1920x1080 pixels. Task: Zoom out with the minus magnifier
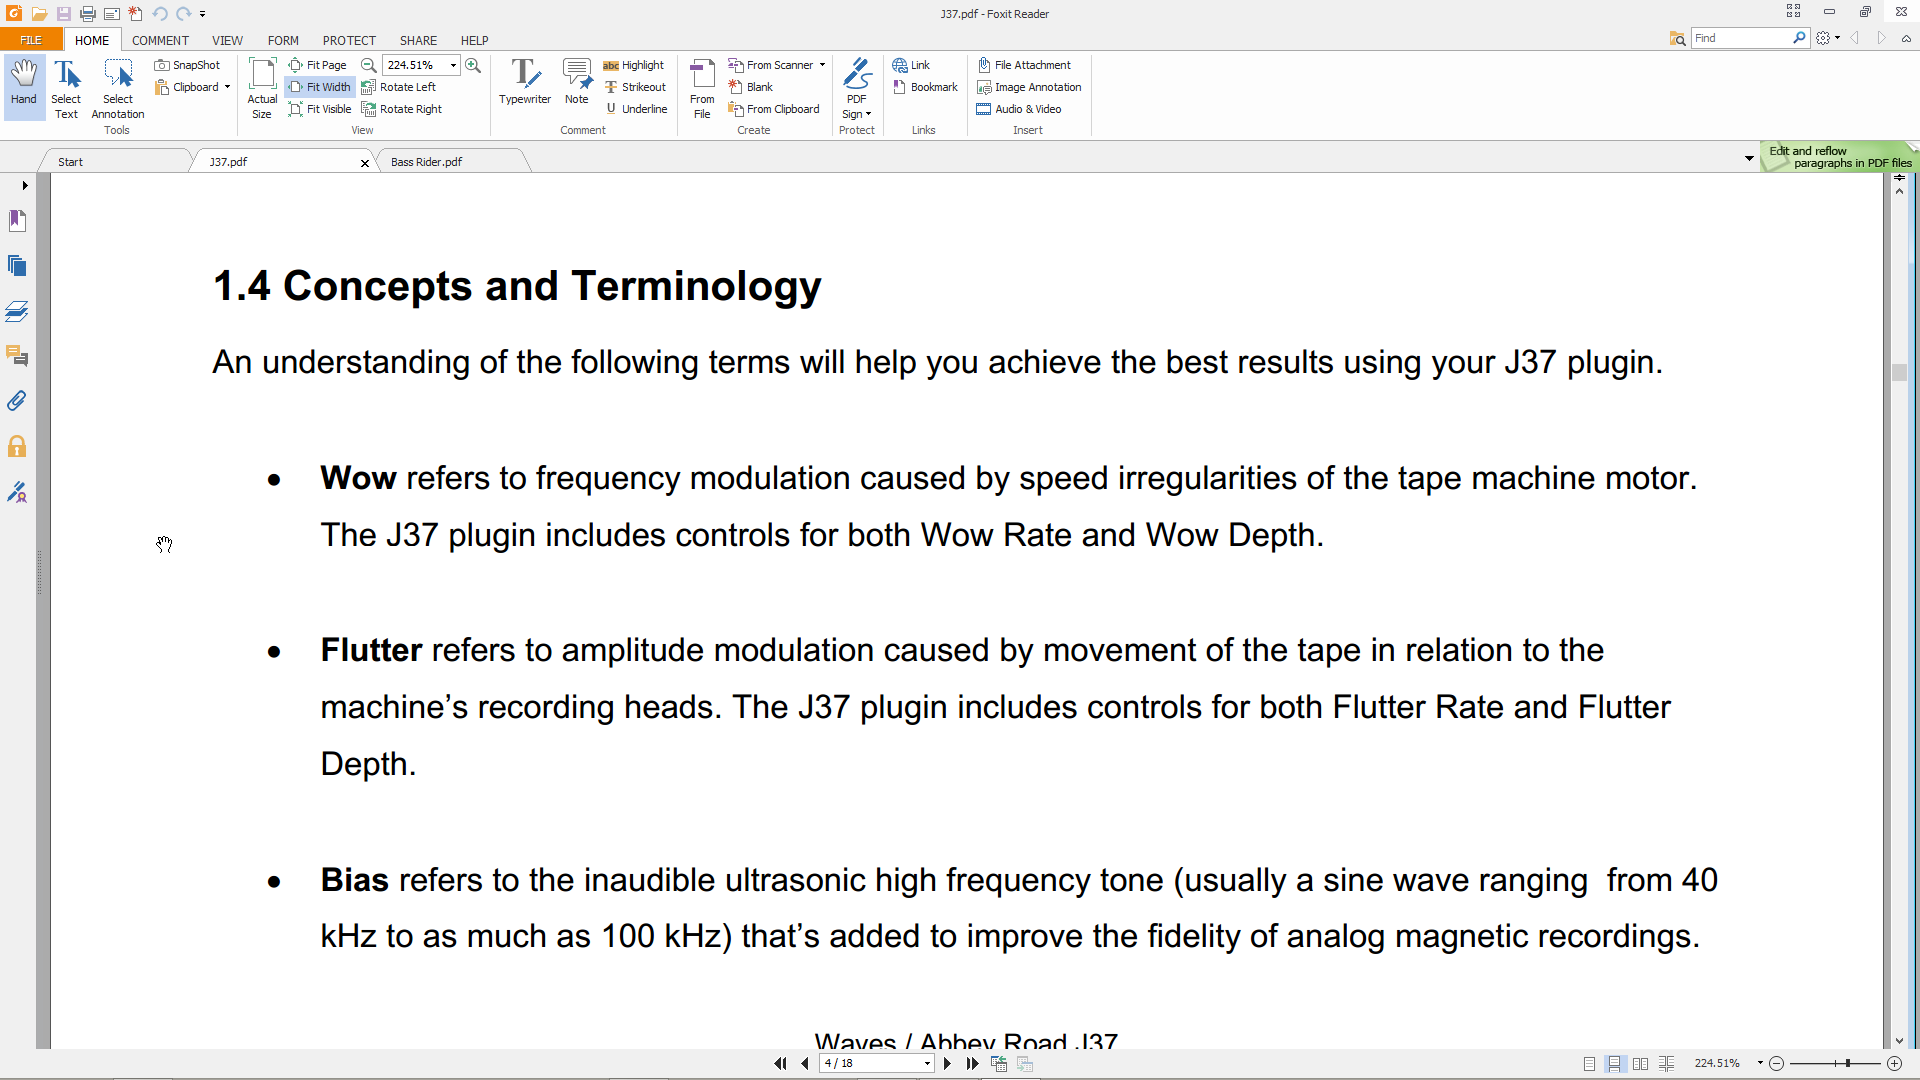tap(368, 65)
